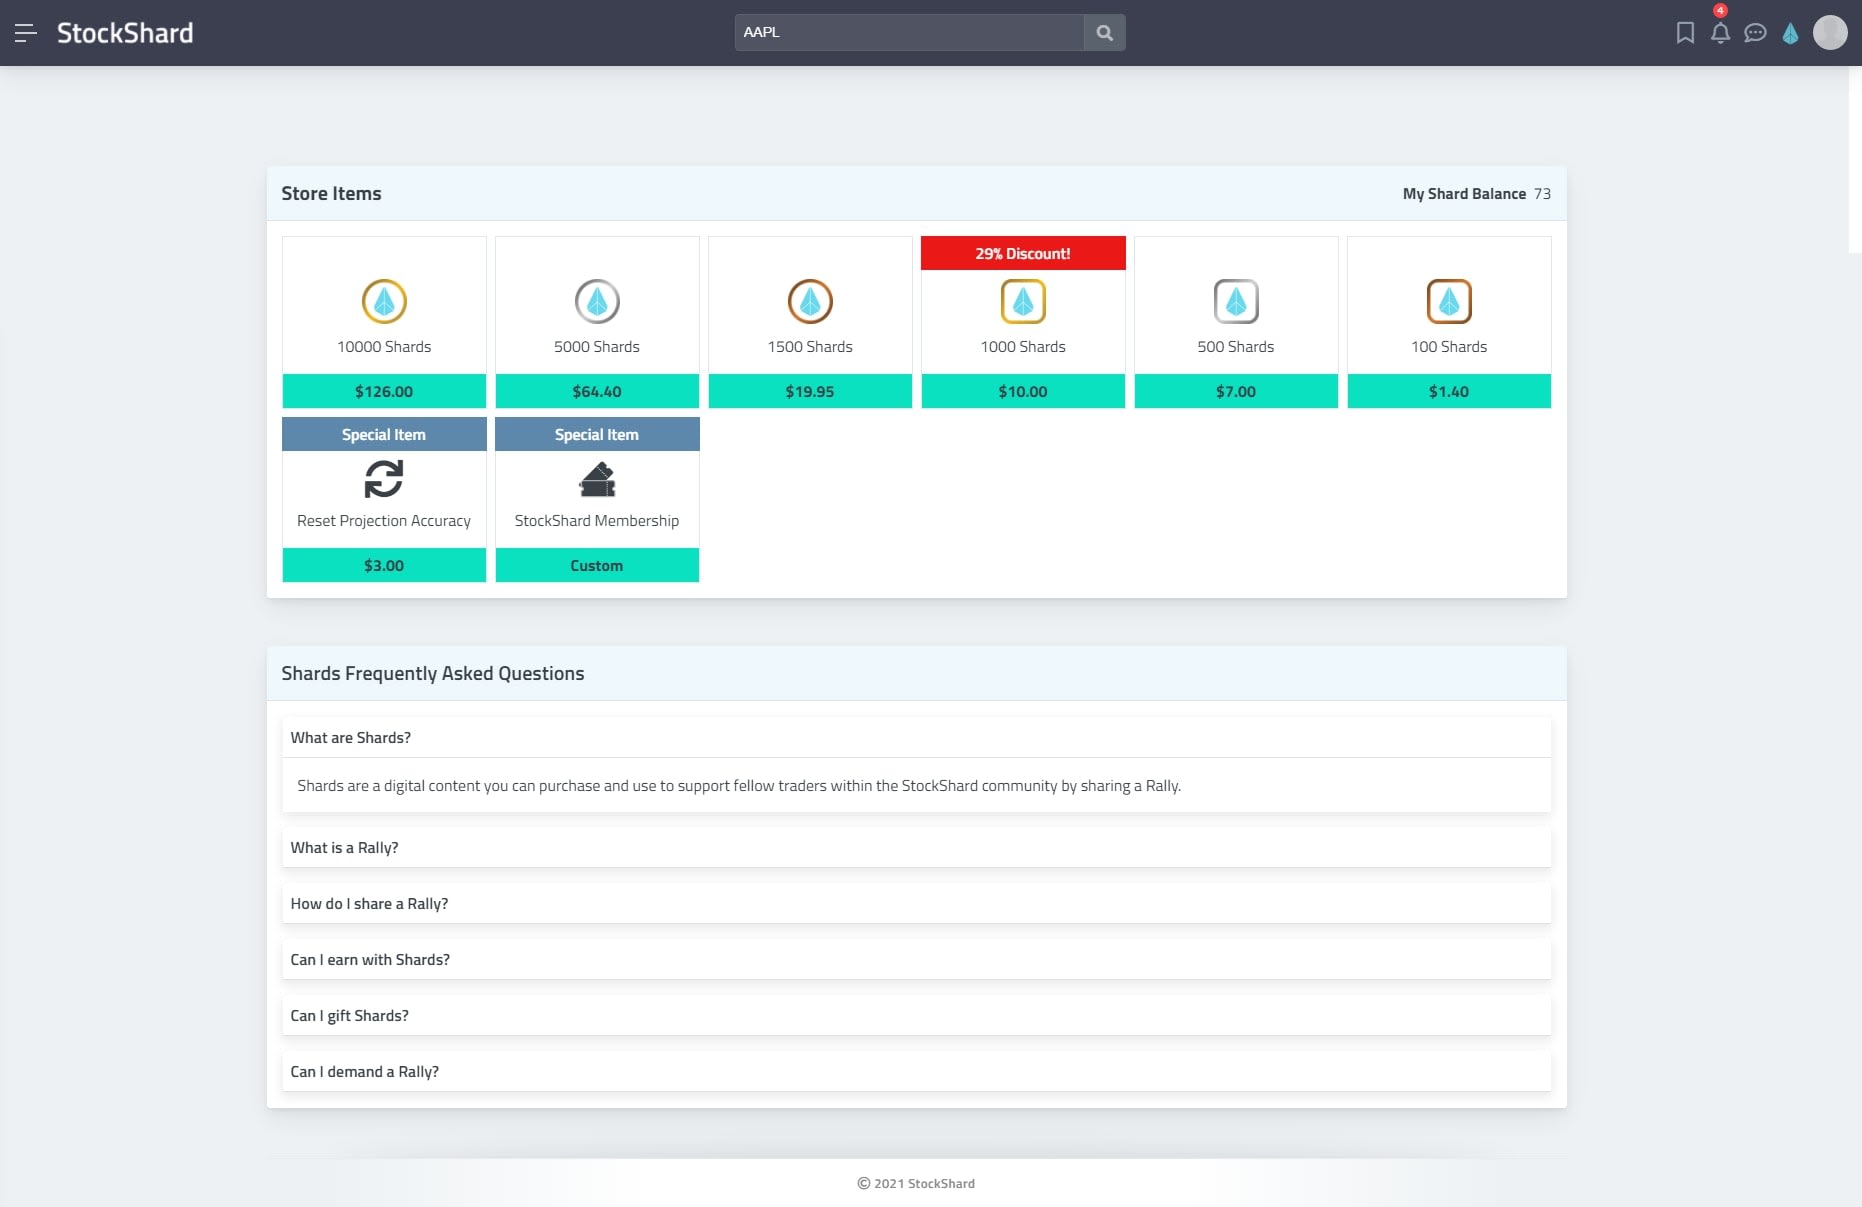Click the Special Item banner above StockShard Membership
Viewport: 1862px width, 1207px height.
[597, 434]
